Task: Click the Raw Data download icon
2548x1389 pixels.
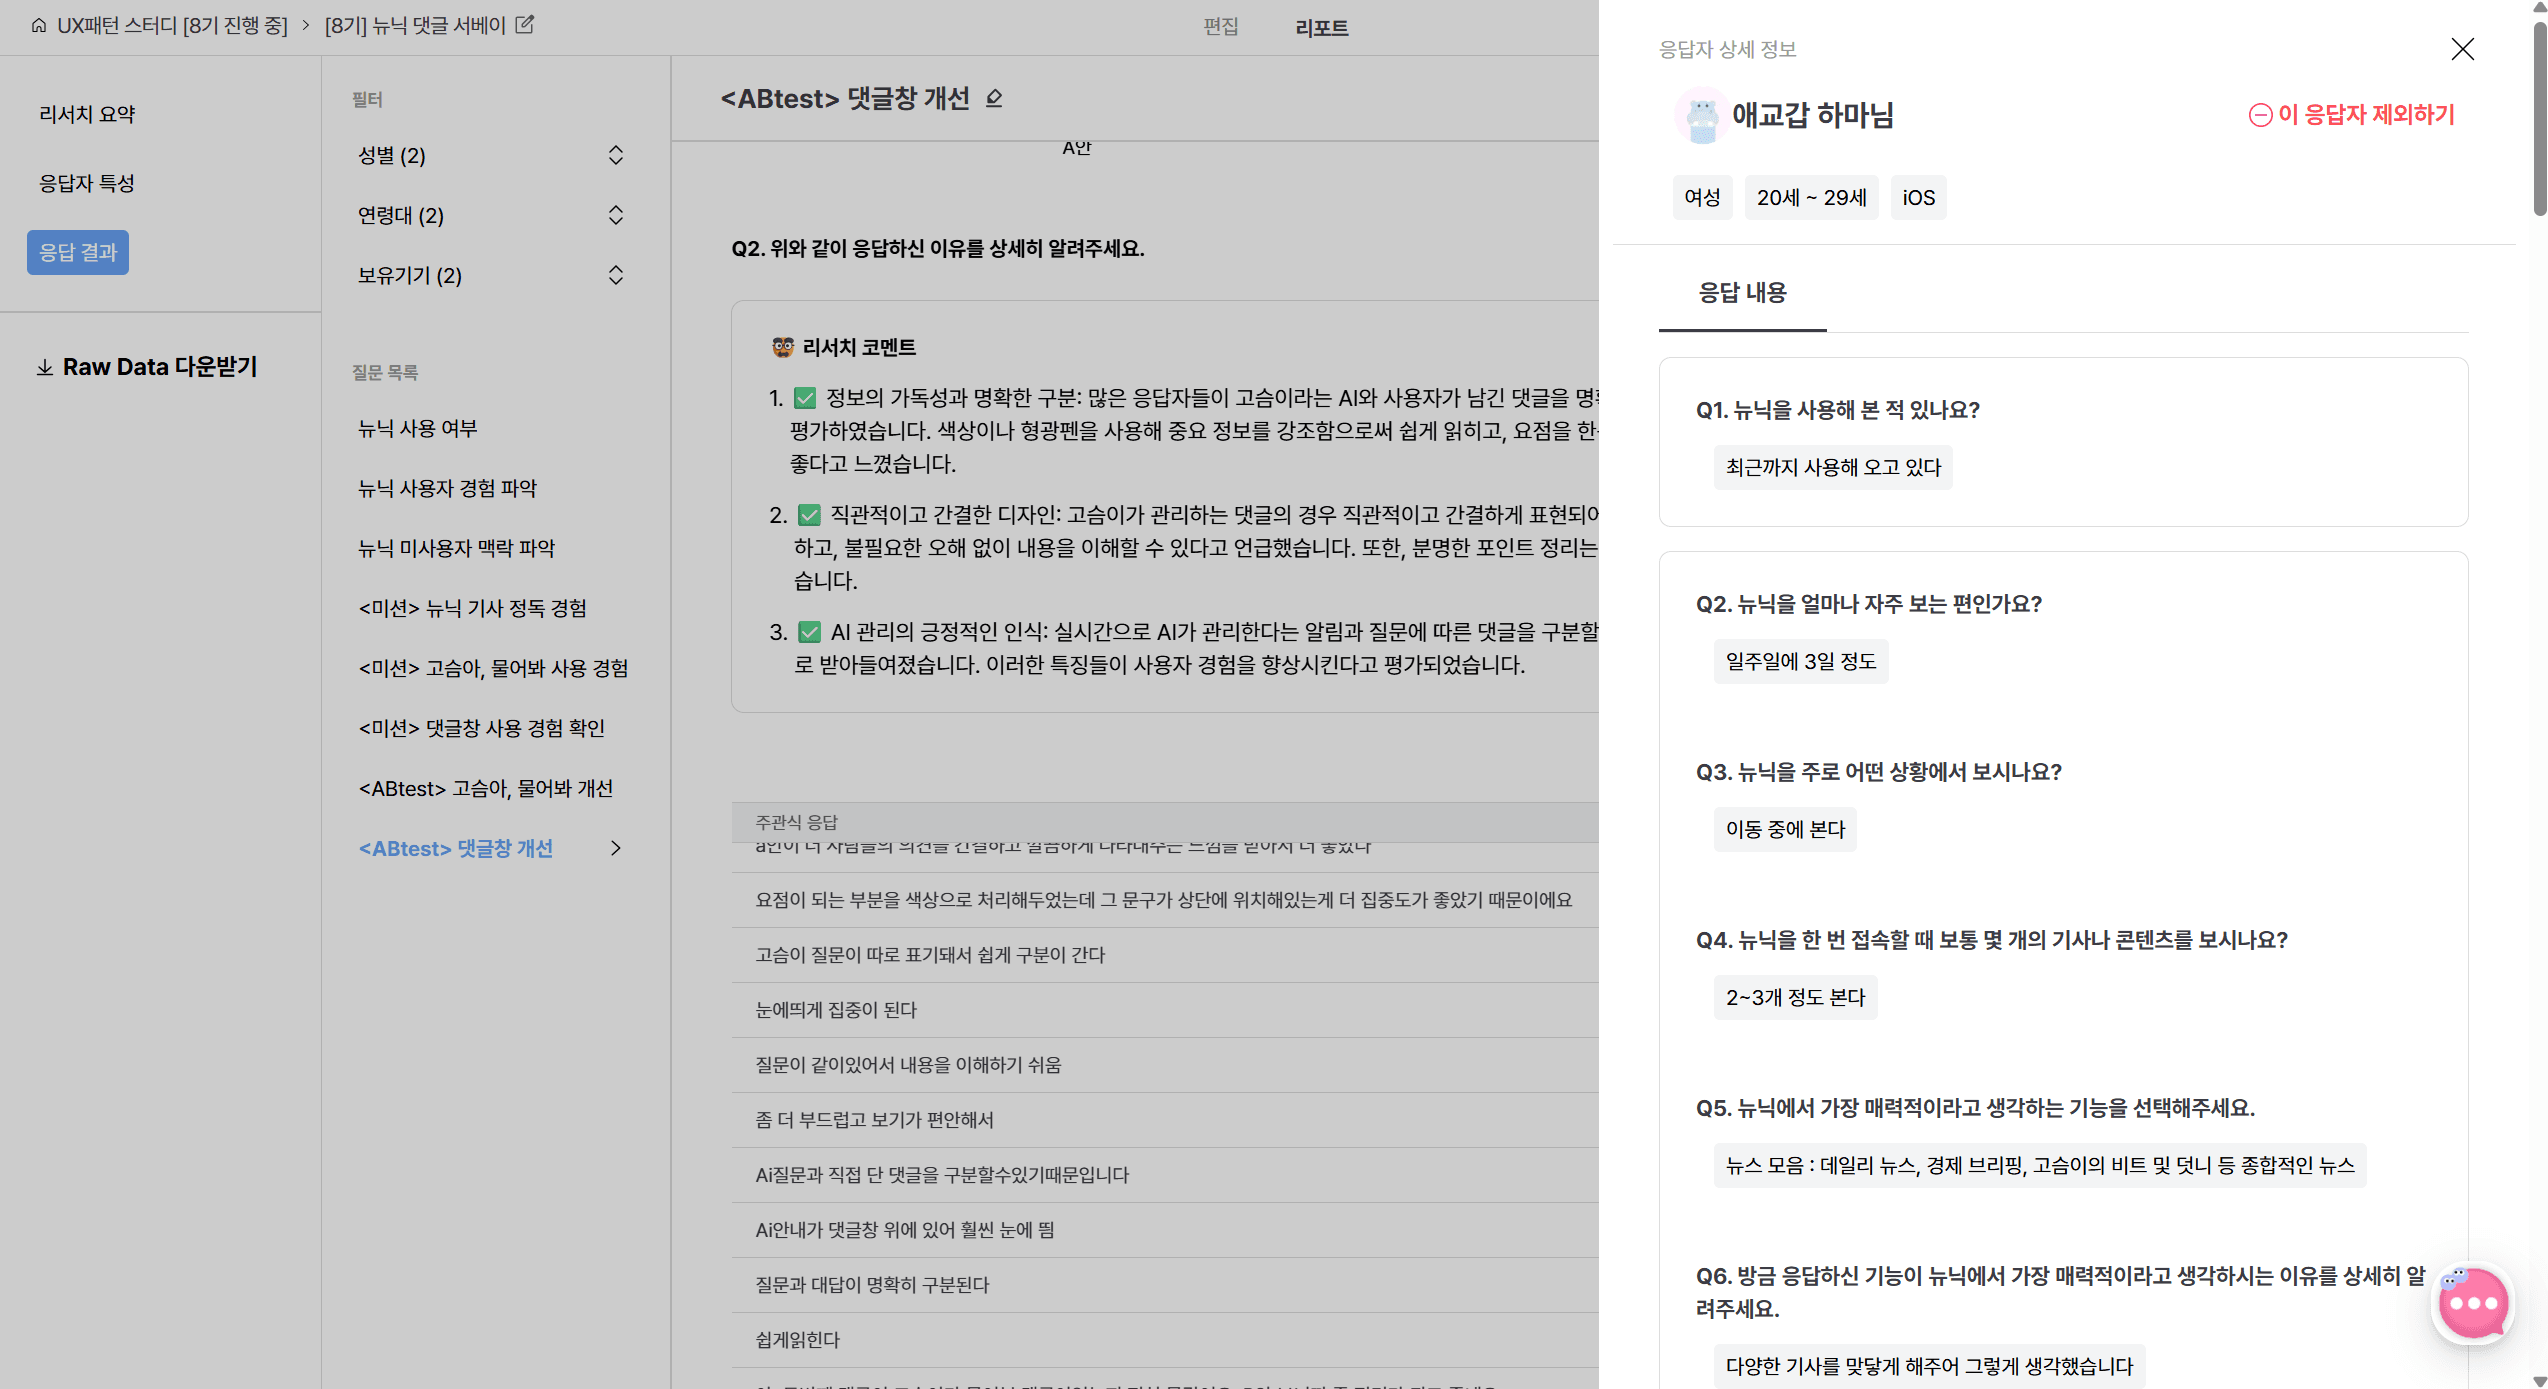Action: tap(45, 368)
